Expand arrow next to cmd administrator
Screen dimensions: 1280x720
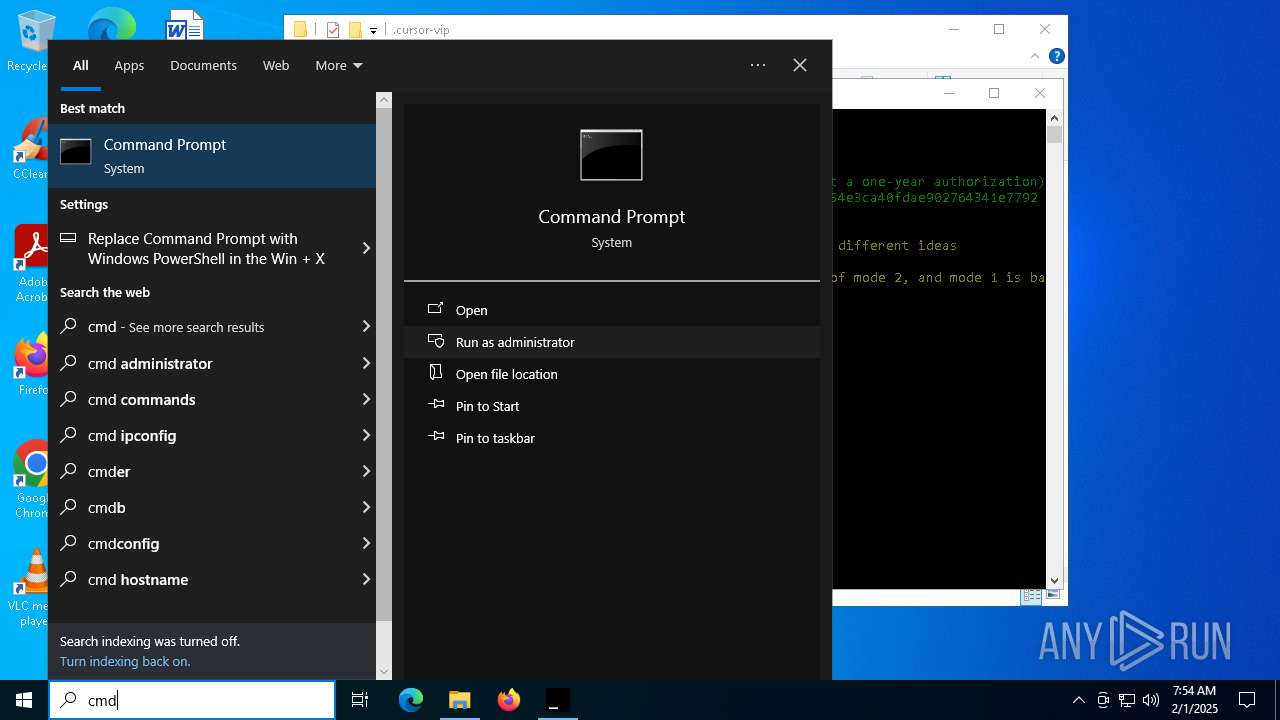366,363
